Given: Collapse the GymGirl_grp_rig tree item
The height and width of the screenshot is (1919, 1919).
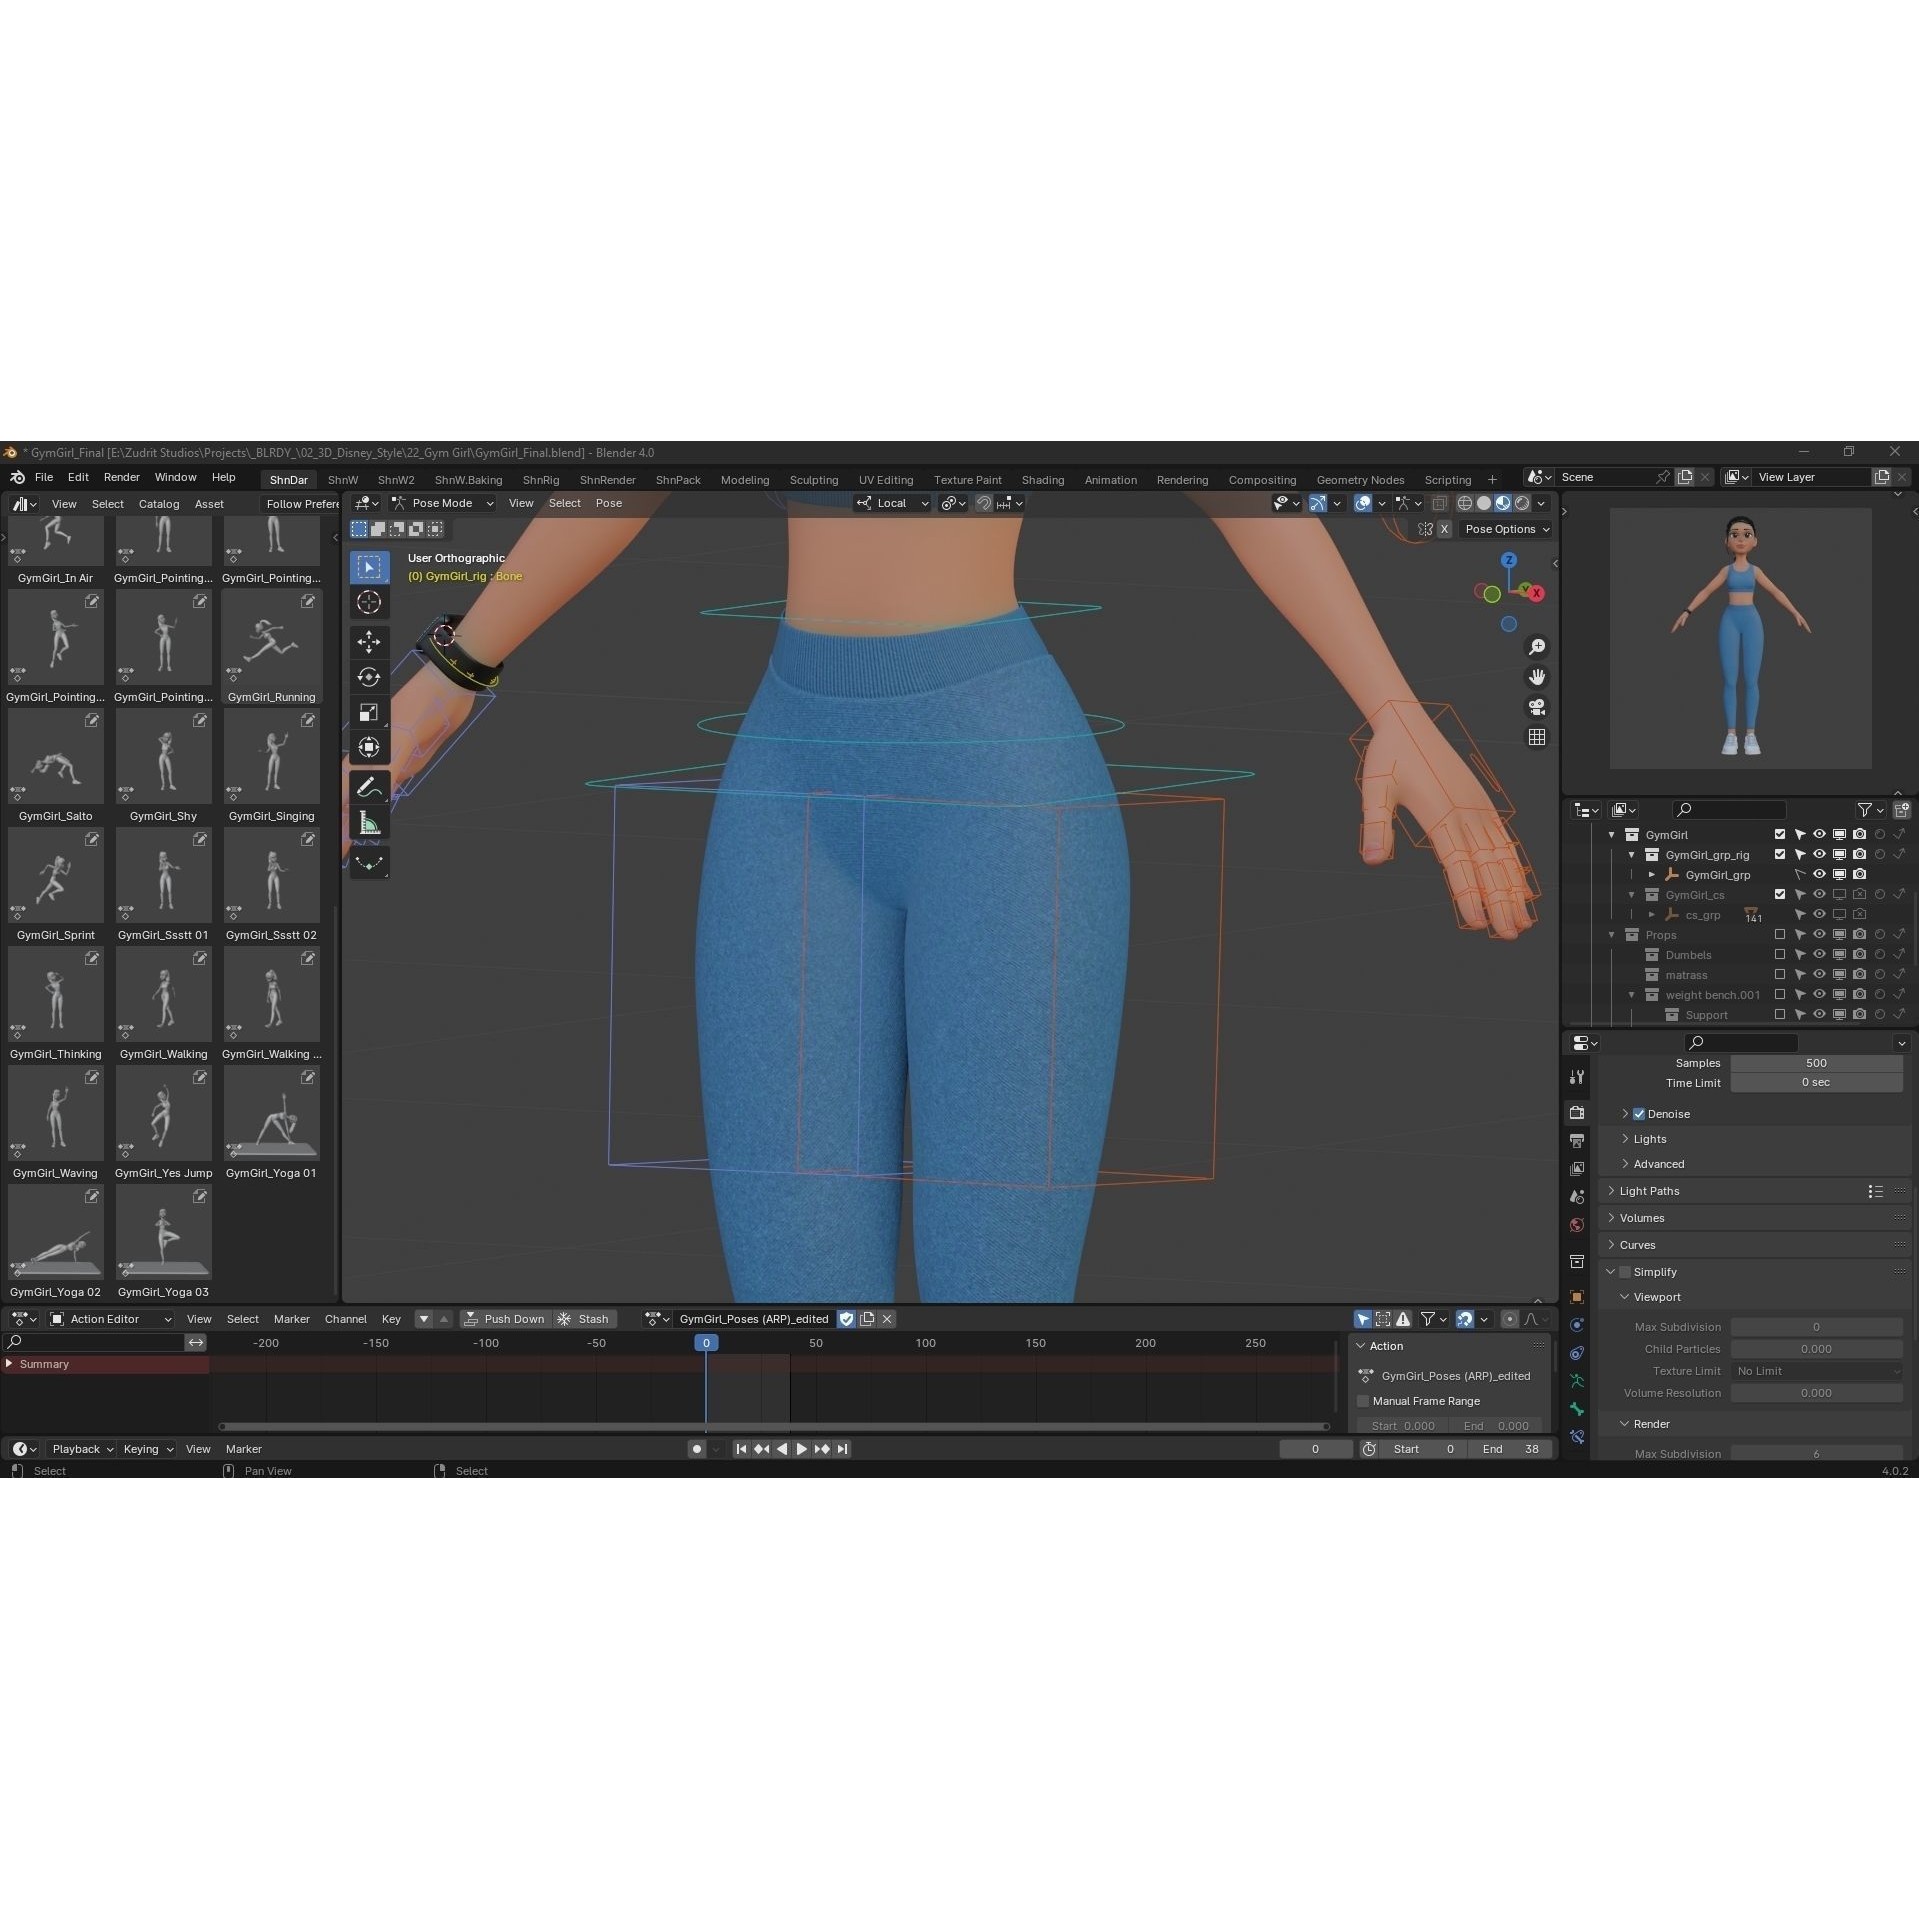Looking at the screenshot, I should pos(1632,855).
